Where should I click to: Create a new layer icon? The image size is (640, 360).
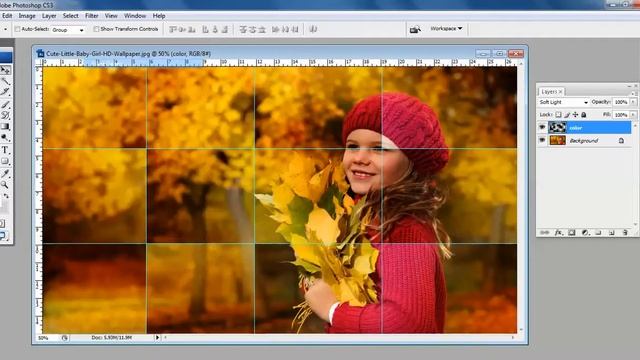611,233
